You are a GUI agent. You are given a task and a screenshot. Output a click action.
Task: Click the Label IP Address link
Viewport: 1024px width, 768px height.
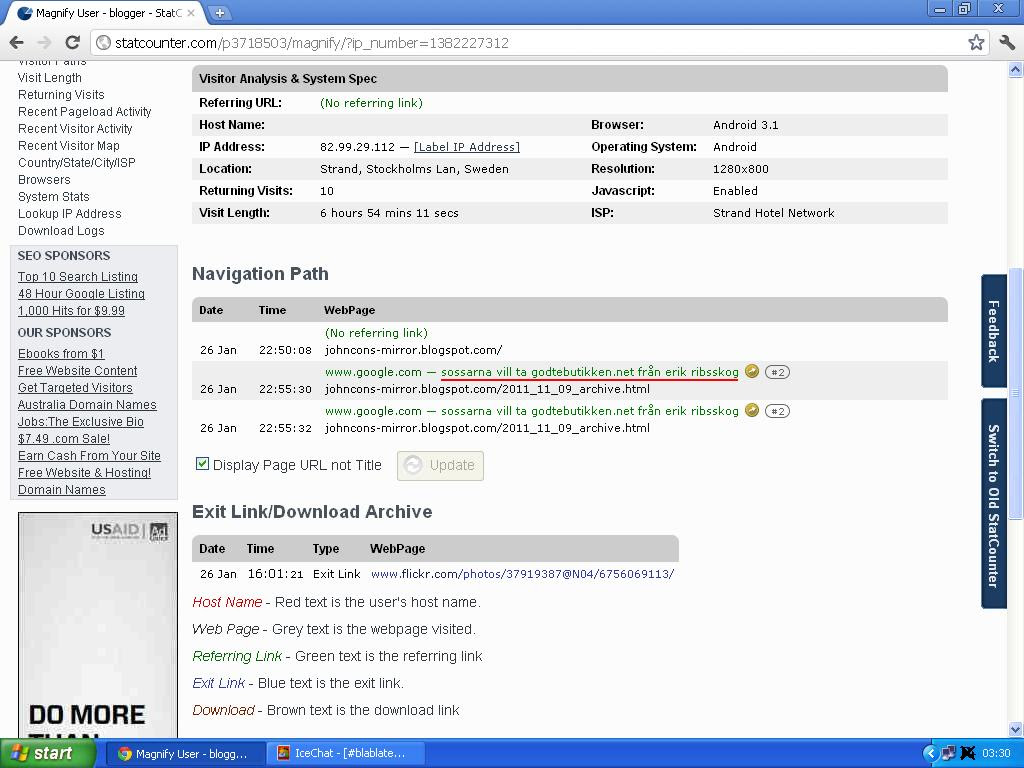click(467, 147)
